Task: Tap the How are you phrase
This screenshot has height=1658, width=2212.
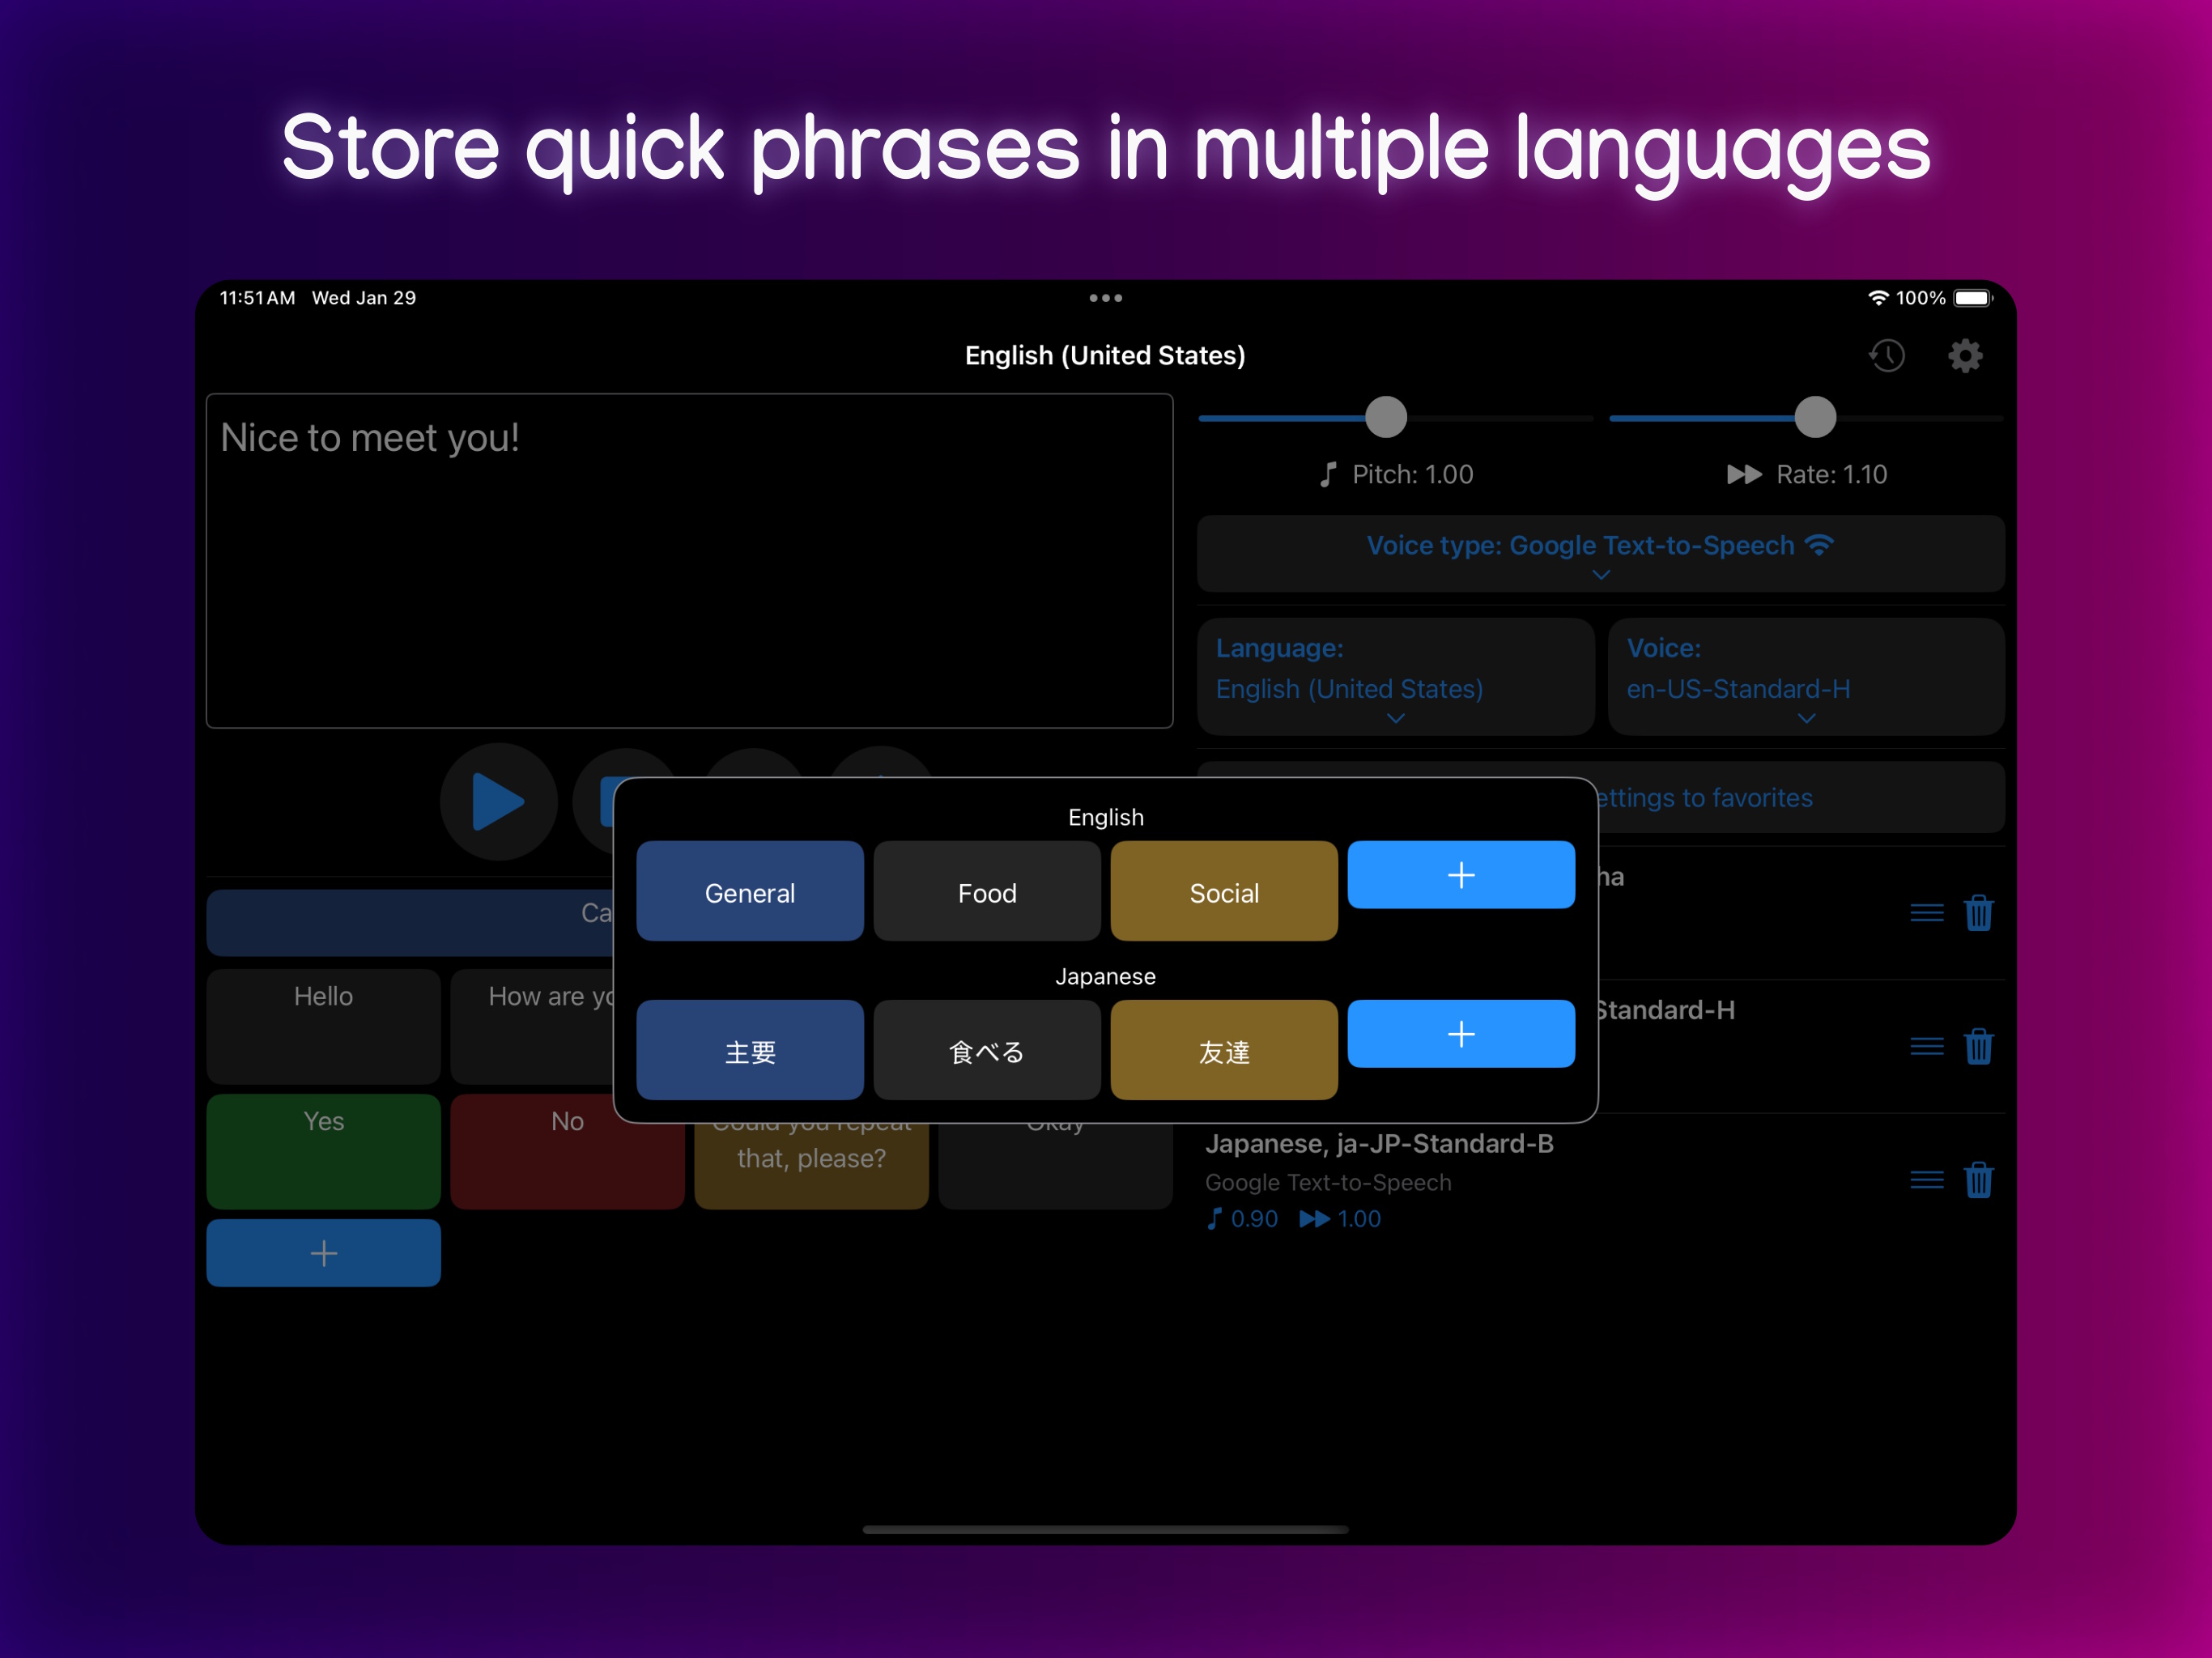Action: [532, 1026]
